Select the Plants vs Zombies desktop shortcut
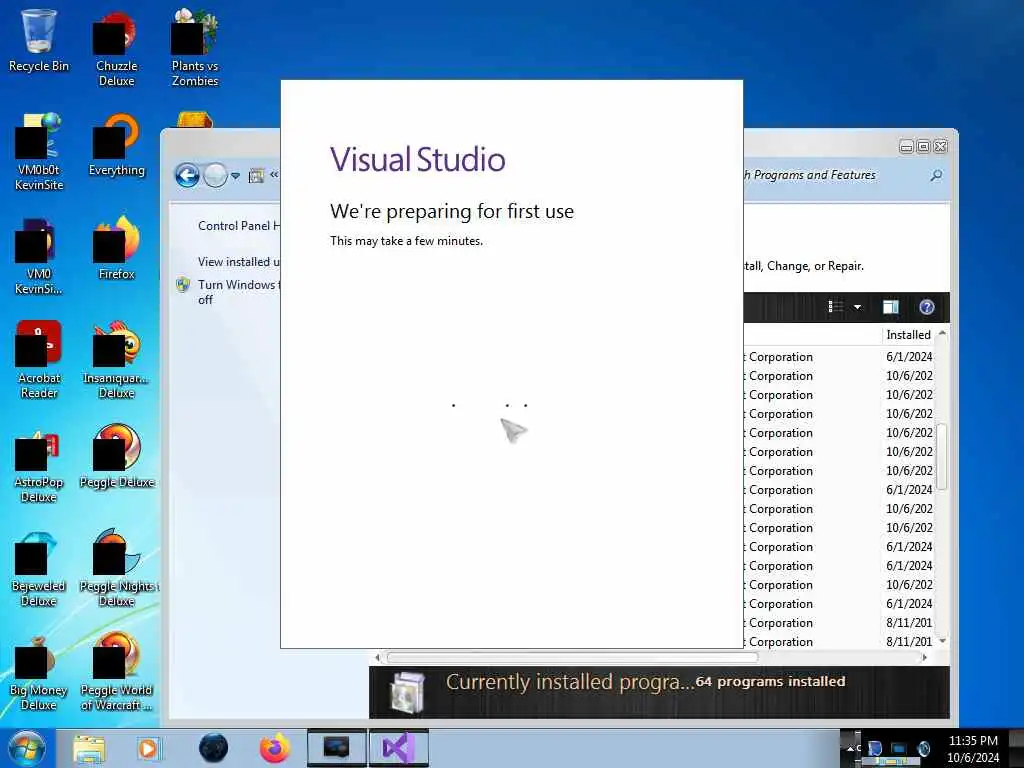This screenshot has height=768, width=1024. [x=195, y=49]
